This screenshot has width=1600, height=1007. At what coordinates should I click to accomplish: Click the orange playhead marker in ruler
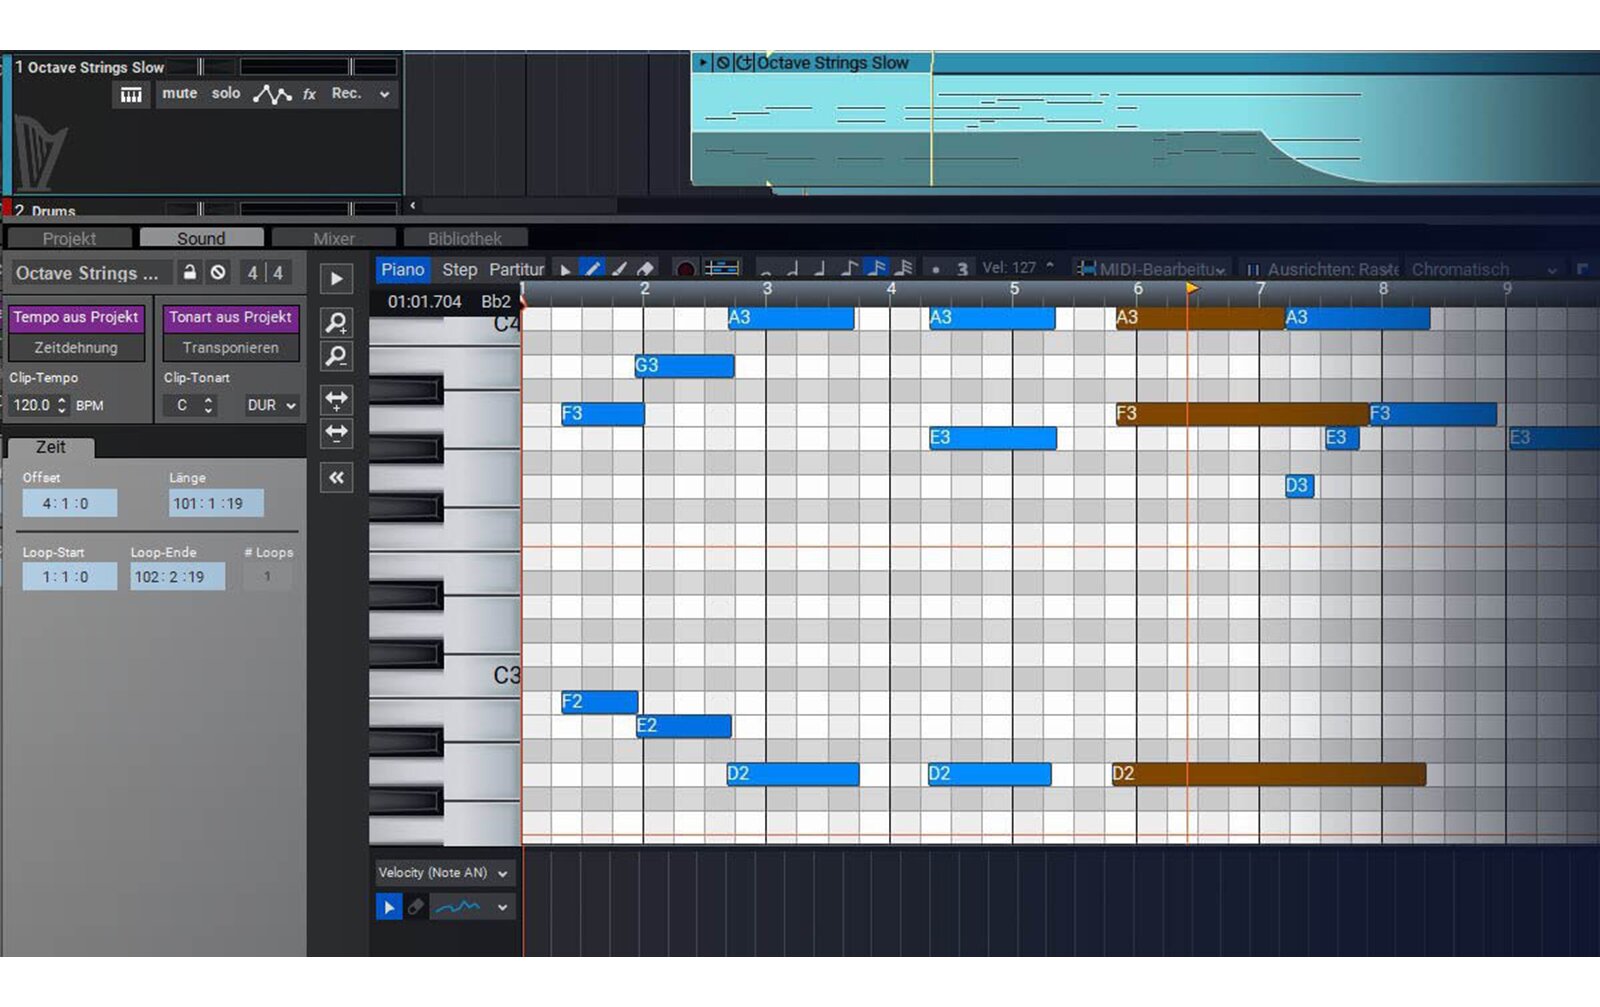[x=1191, y=288]
